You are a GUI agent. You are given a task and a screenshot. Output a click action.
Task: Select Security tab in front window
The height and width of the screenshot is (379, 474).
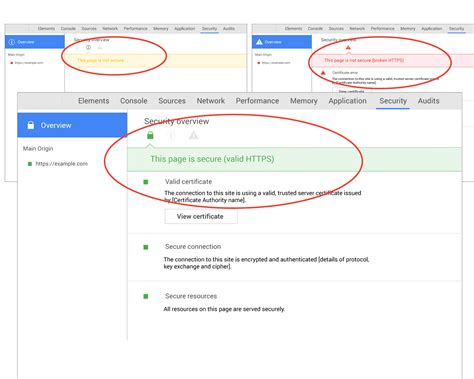[393, 101]
